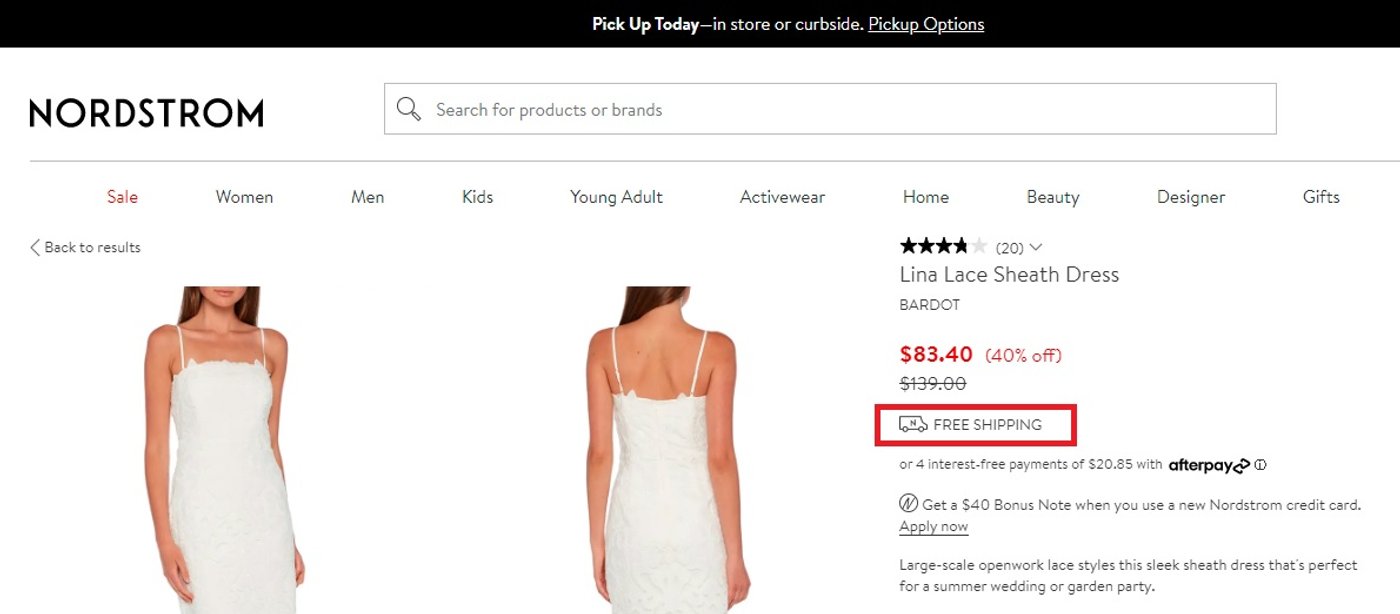
Task: Click the back chevron next to results
Action: tap(33, 246)
